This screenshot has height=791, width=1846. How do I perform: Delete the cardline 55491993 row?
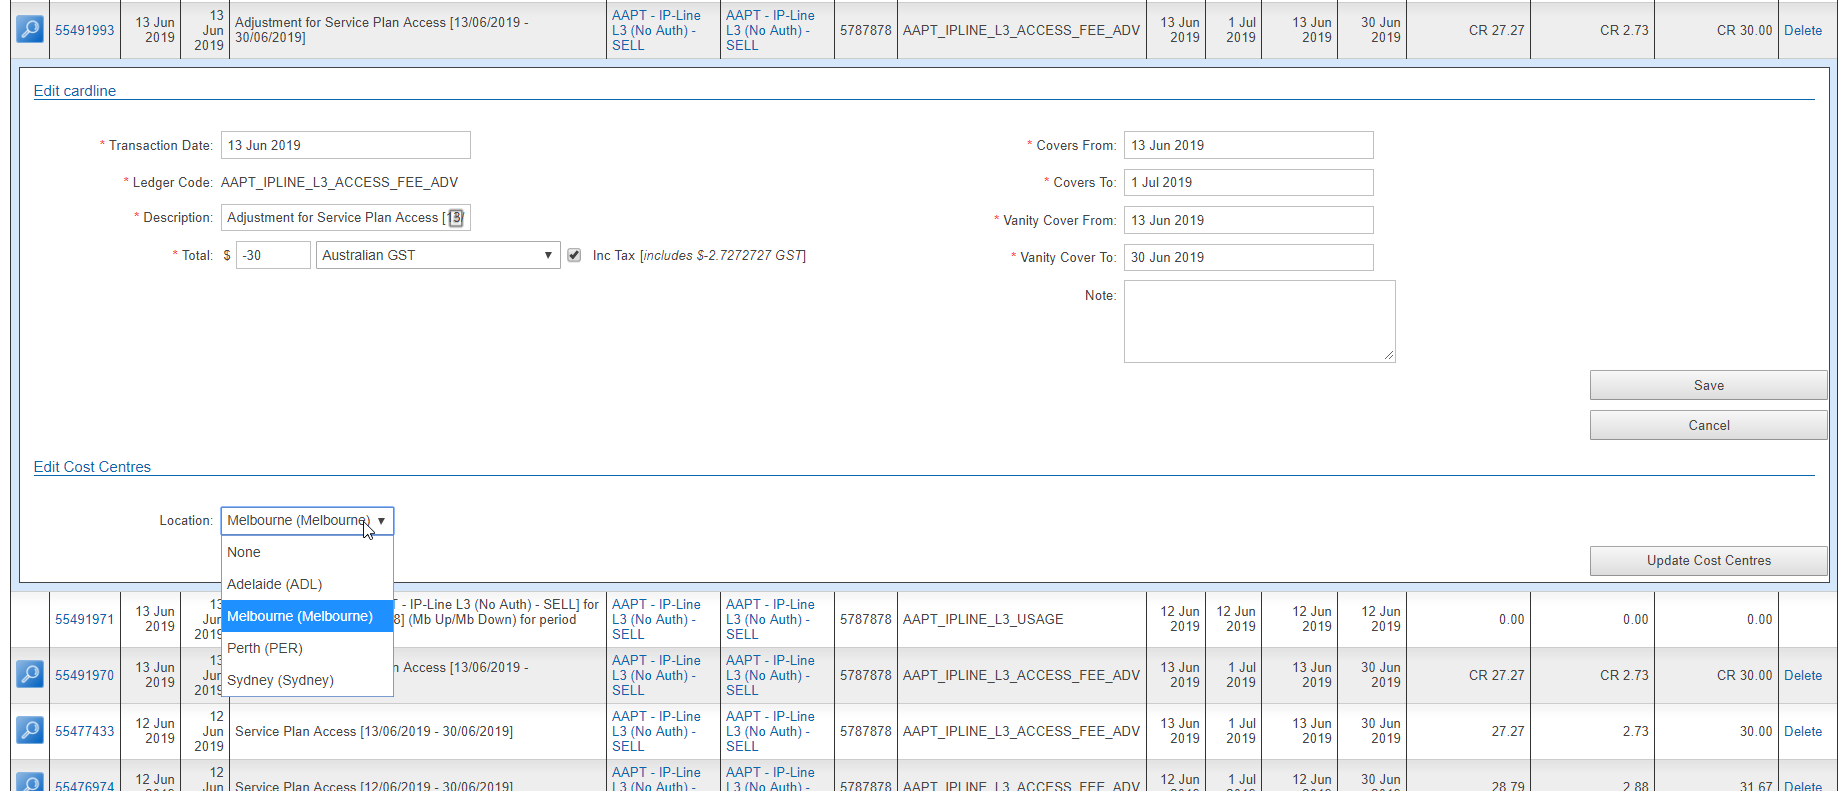point(1802,30)
